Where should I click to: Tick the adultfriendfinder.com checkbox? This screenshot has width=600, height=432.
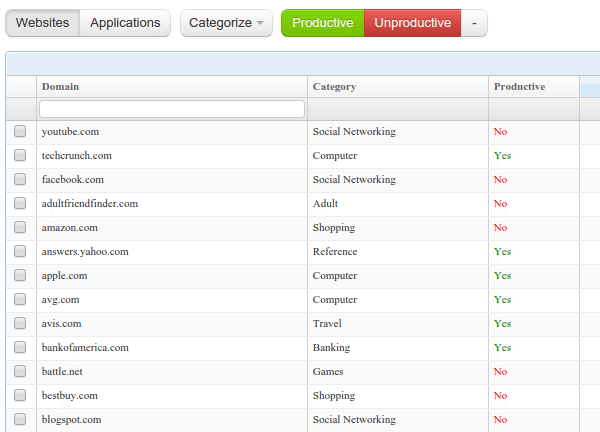[20, 203]
